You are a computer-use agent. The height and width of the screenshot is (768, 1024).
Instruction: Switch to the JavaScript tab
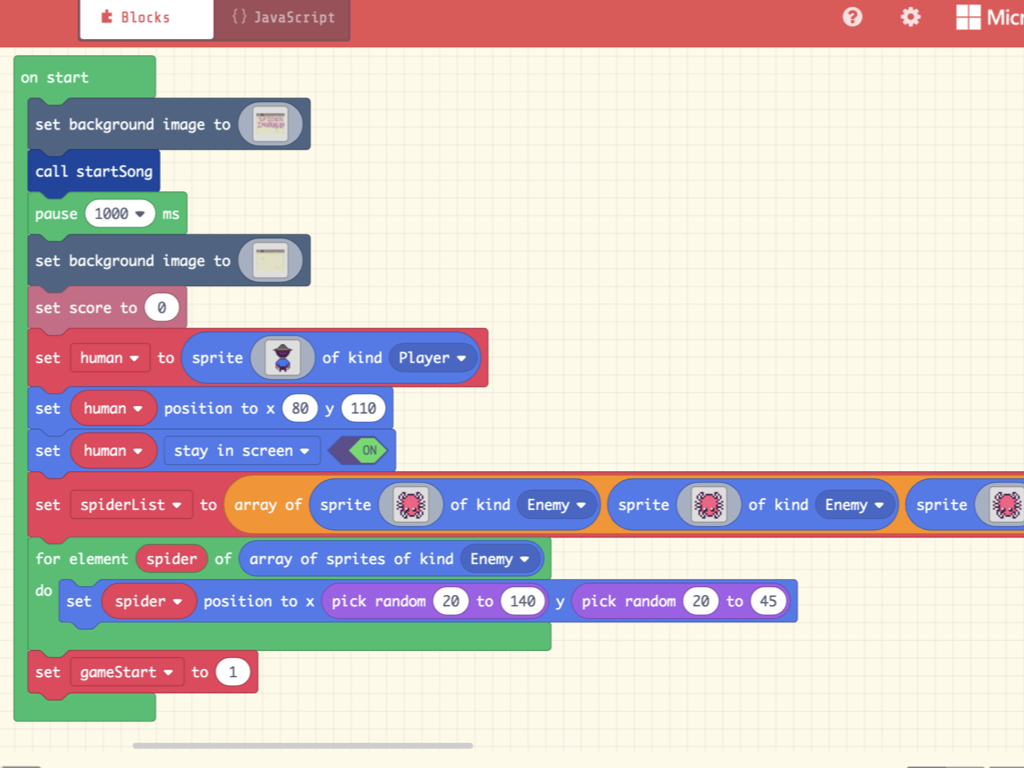tap(283, 18)
